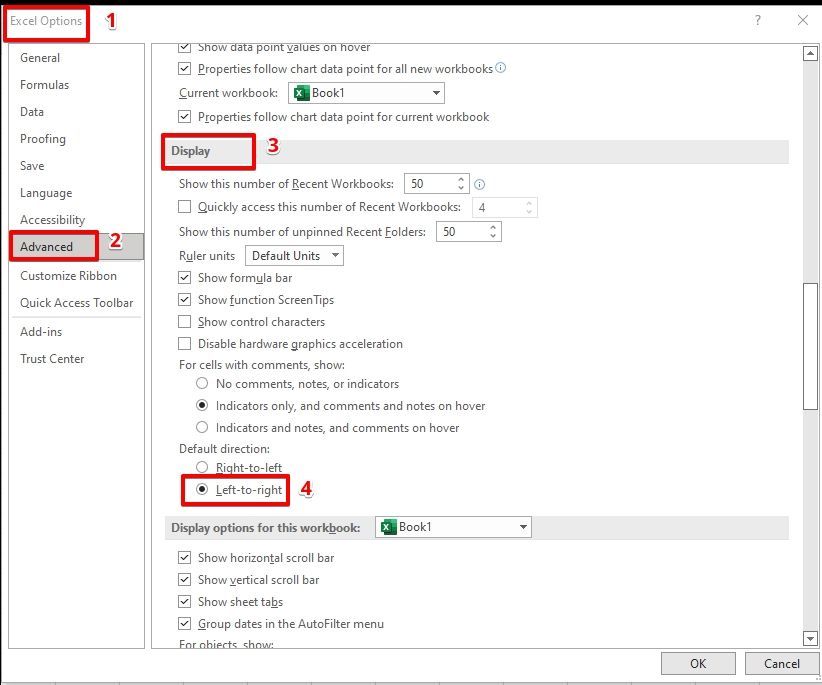The width and height of the screenshot is (822, 685).
Task: Click the unpinned Recent Folders number field
Action: [x=461, y=232]
